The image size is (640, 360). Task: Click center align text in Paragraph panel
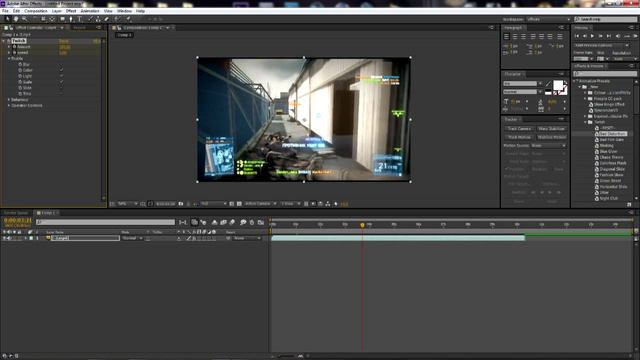click(515, 37)
